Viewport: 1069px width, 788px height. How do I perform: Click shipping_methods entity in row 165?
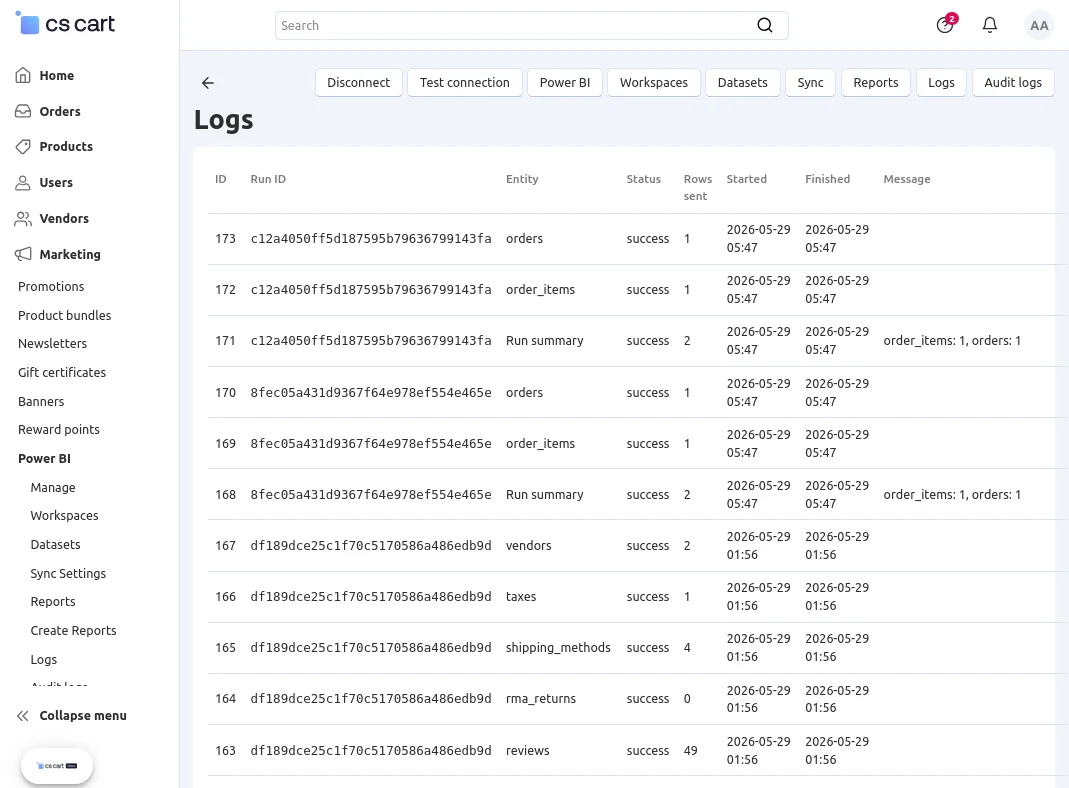point(558,648)
